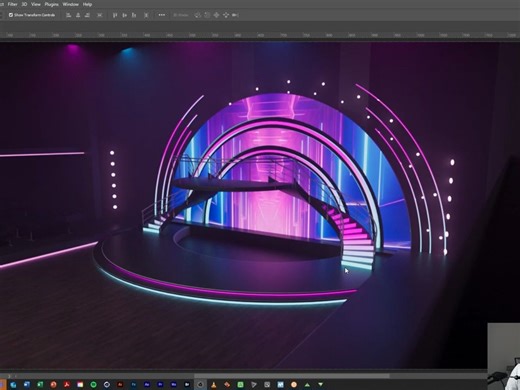Open VLC media player from the taskbar
The image size is (520, 390).
point(214,385)
